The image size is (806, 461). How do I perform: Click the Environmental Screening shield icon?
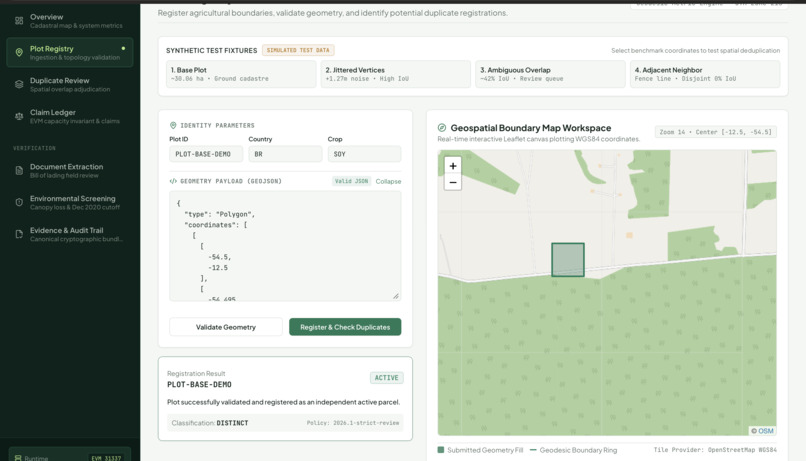coord(19,202)
